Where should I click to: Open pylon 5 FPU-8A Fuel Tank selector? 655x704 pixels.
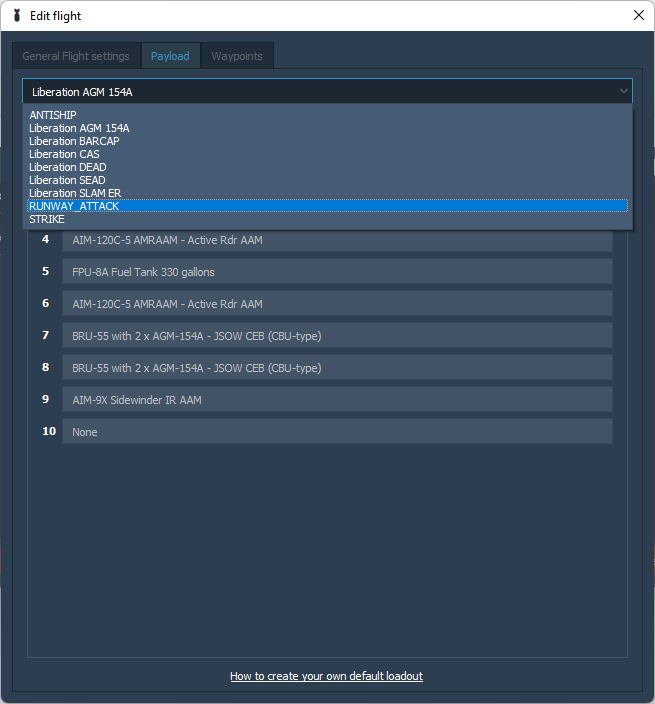[x=337, y=272]
